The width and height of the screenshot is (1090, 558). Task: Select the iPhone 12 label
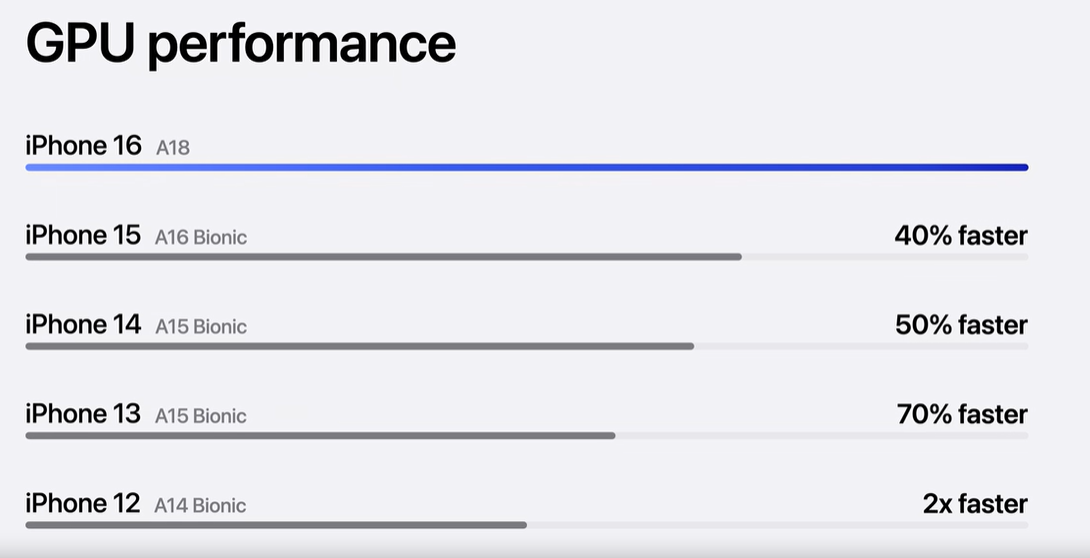[83, 503]
